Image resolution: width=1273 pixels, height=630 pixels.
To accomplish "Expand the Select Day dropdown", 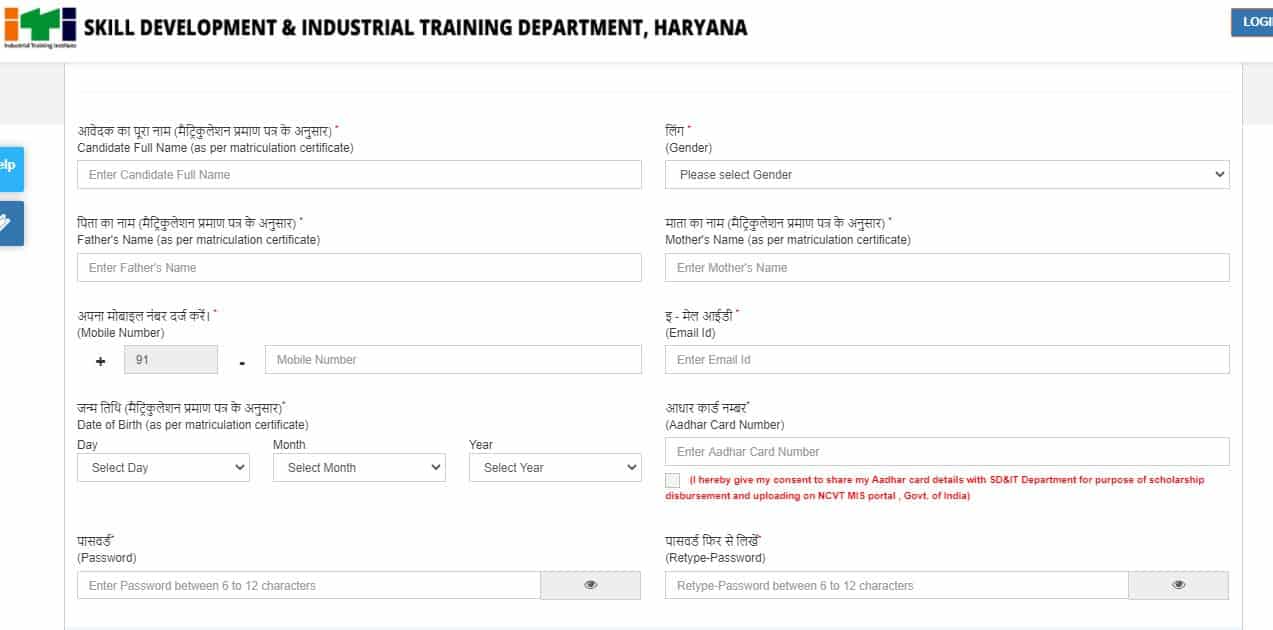I will pos(162,467).
